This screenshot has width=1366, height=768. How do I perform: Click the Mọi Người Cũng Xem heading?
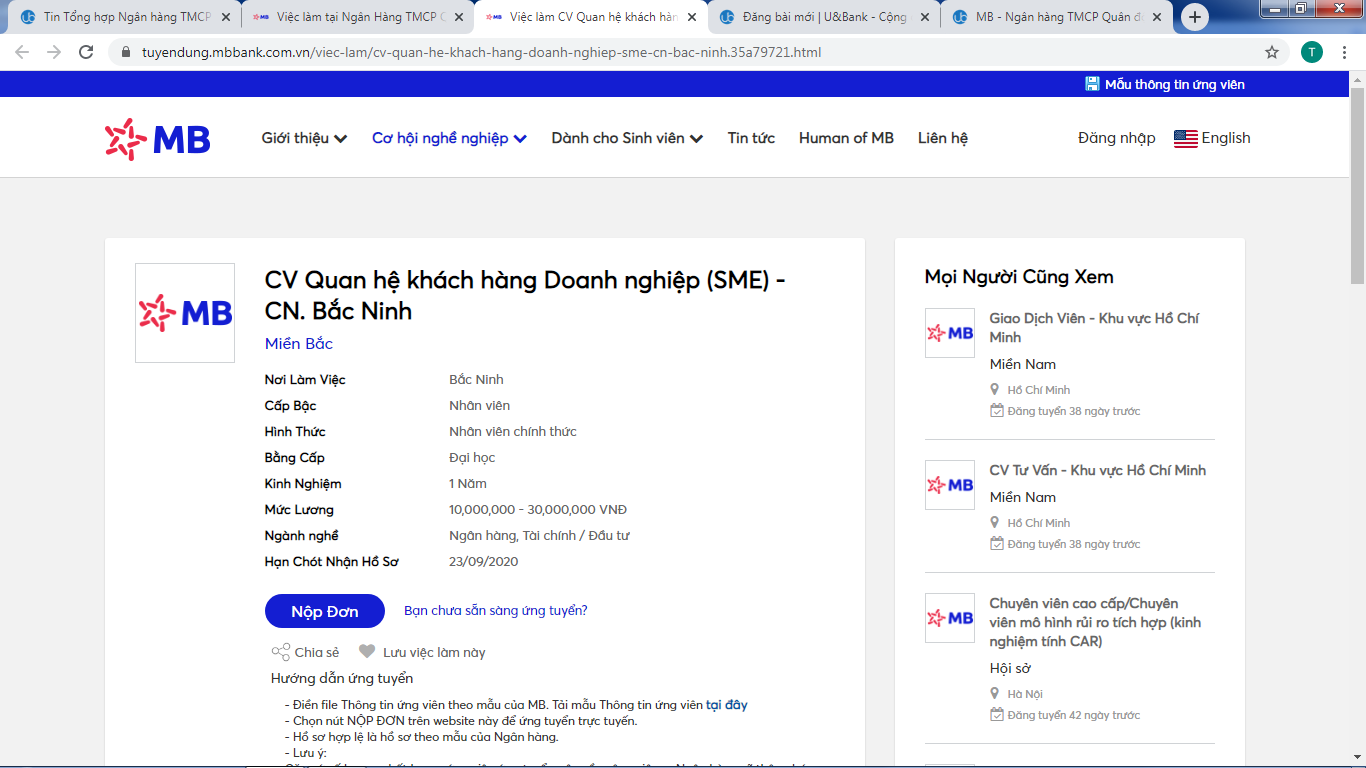tap(1019, 277)
